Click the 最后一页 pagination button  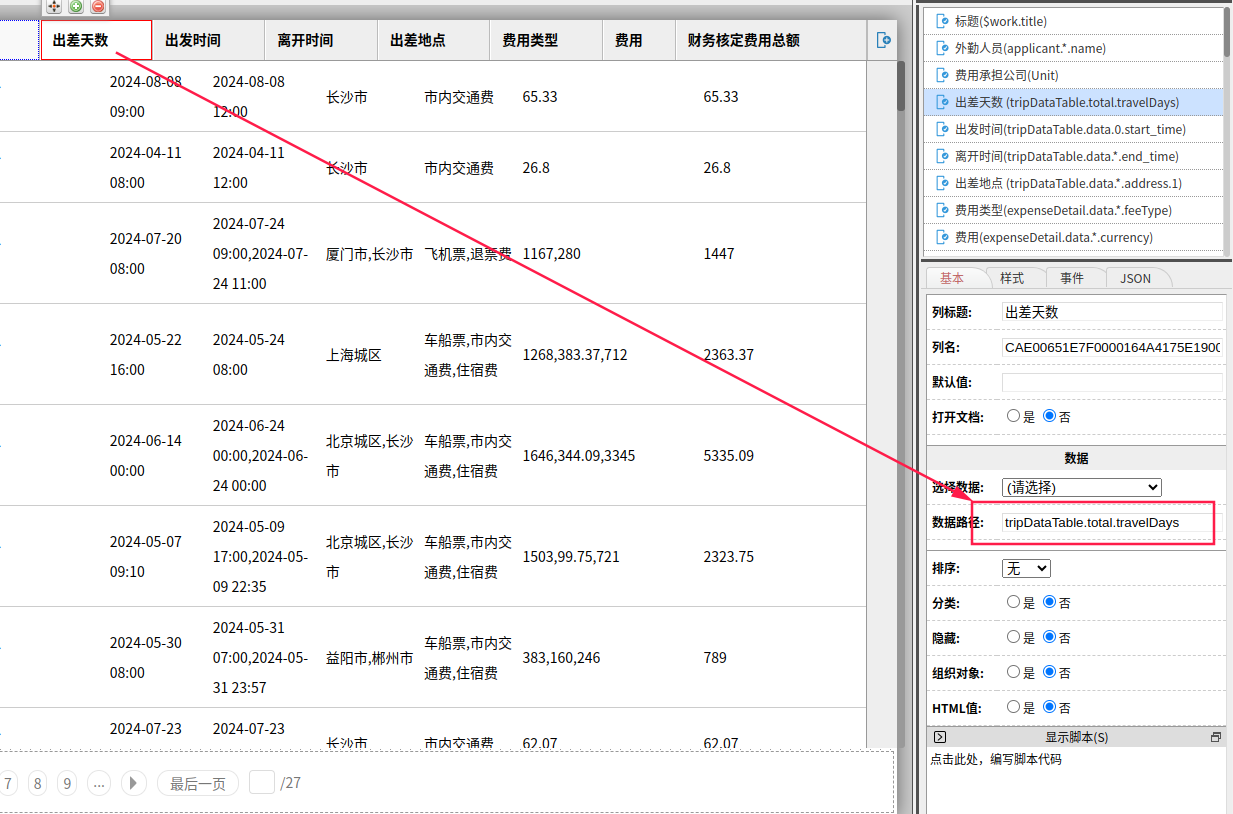197,783
